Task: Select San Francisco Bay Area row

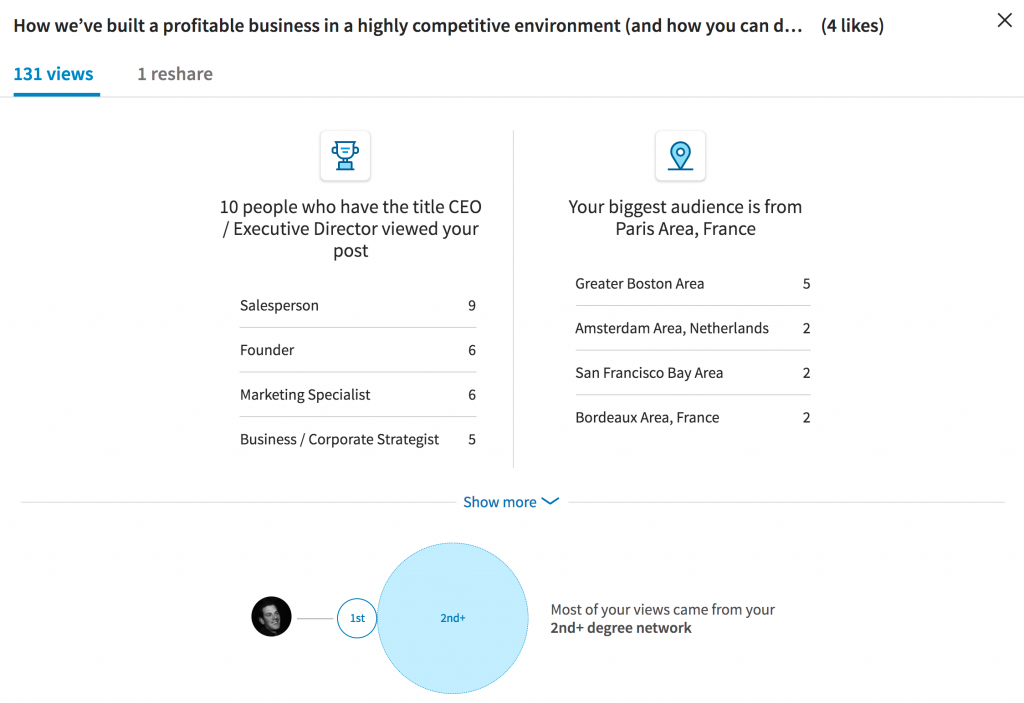Action: coord(692,373)
